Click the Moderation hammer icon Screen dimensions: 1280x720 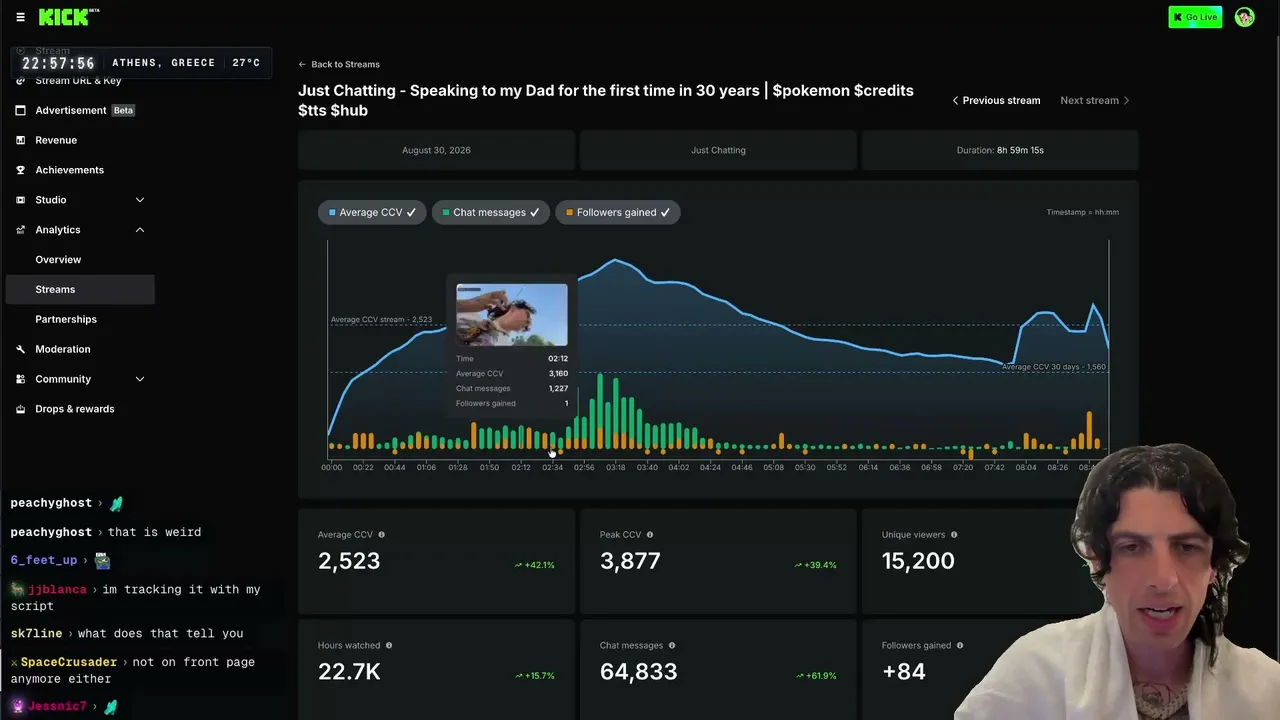click(x=20, y=349)
